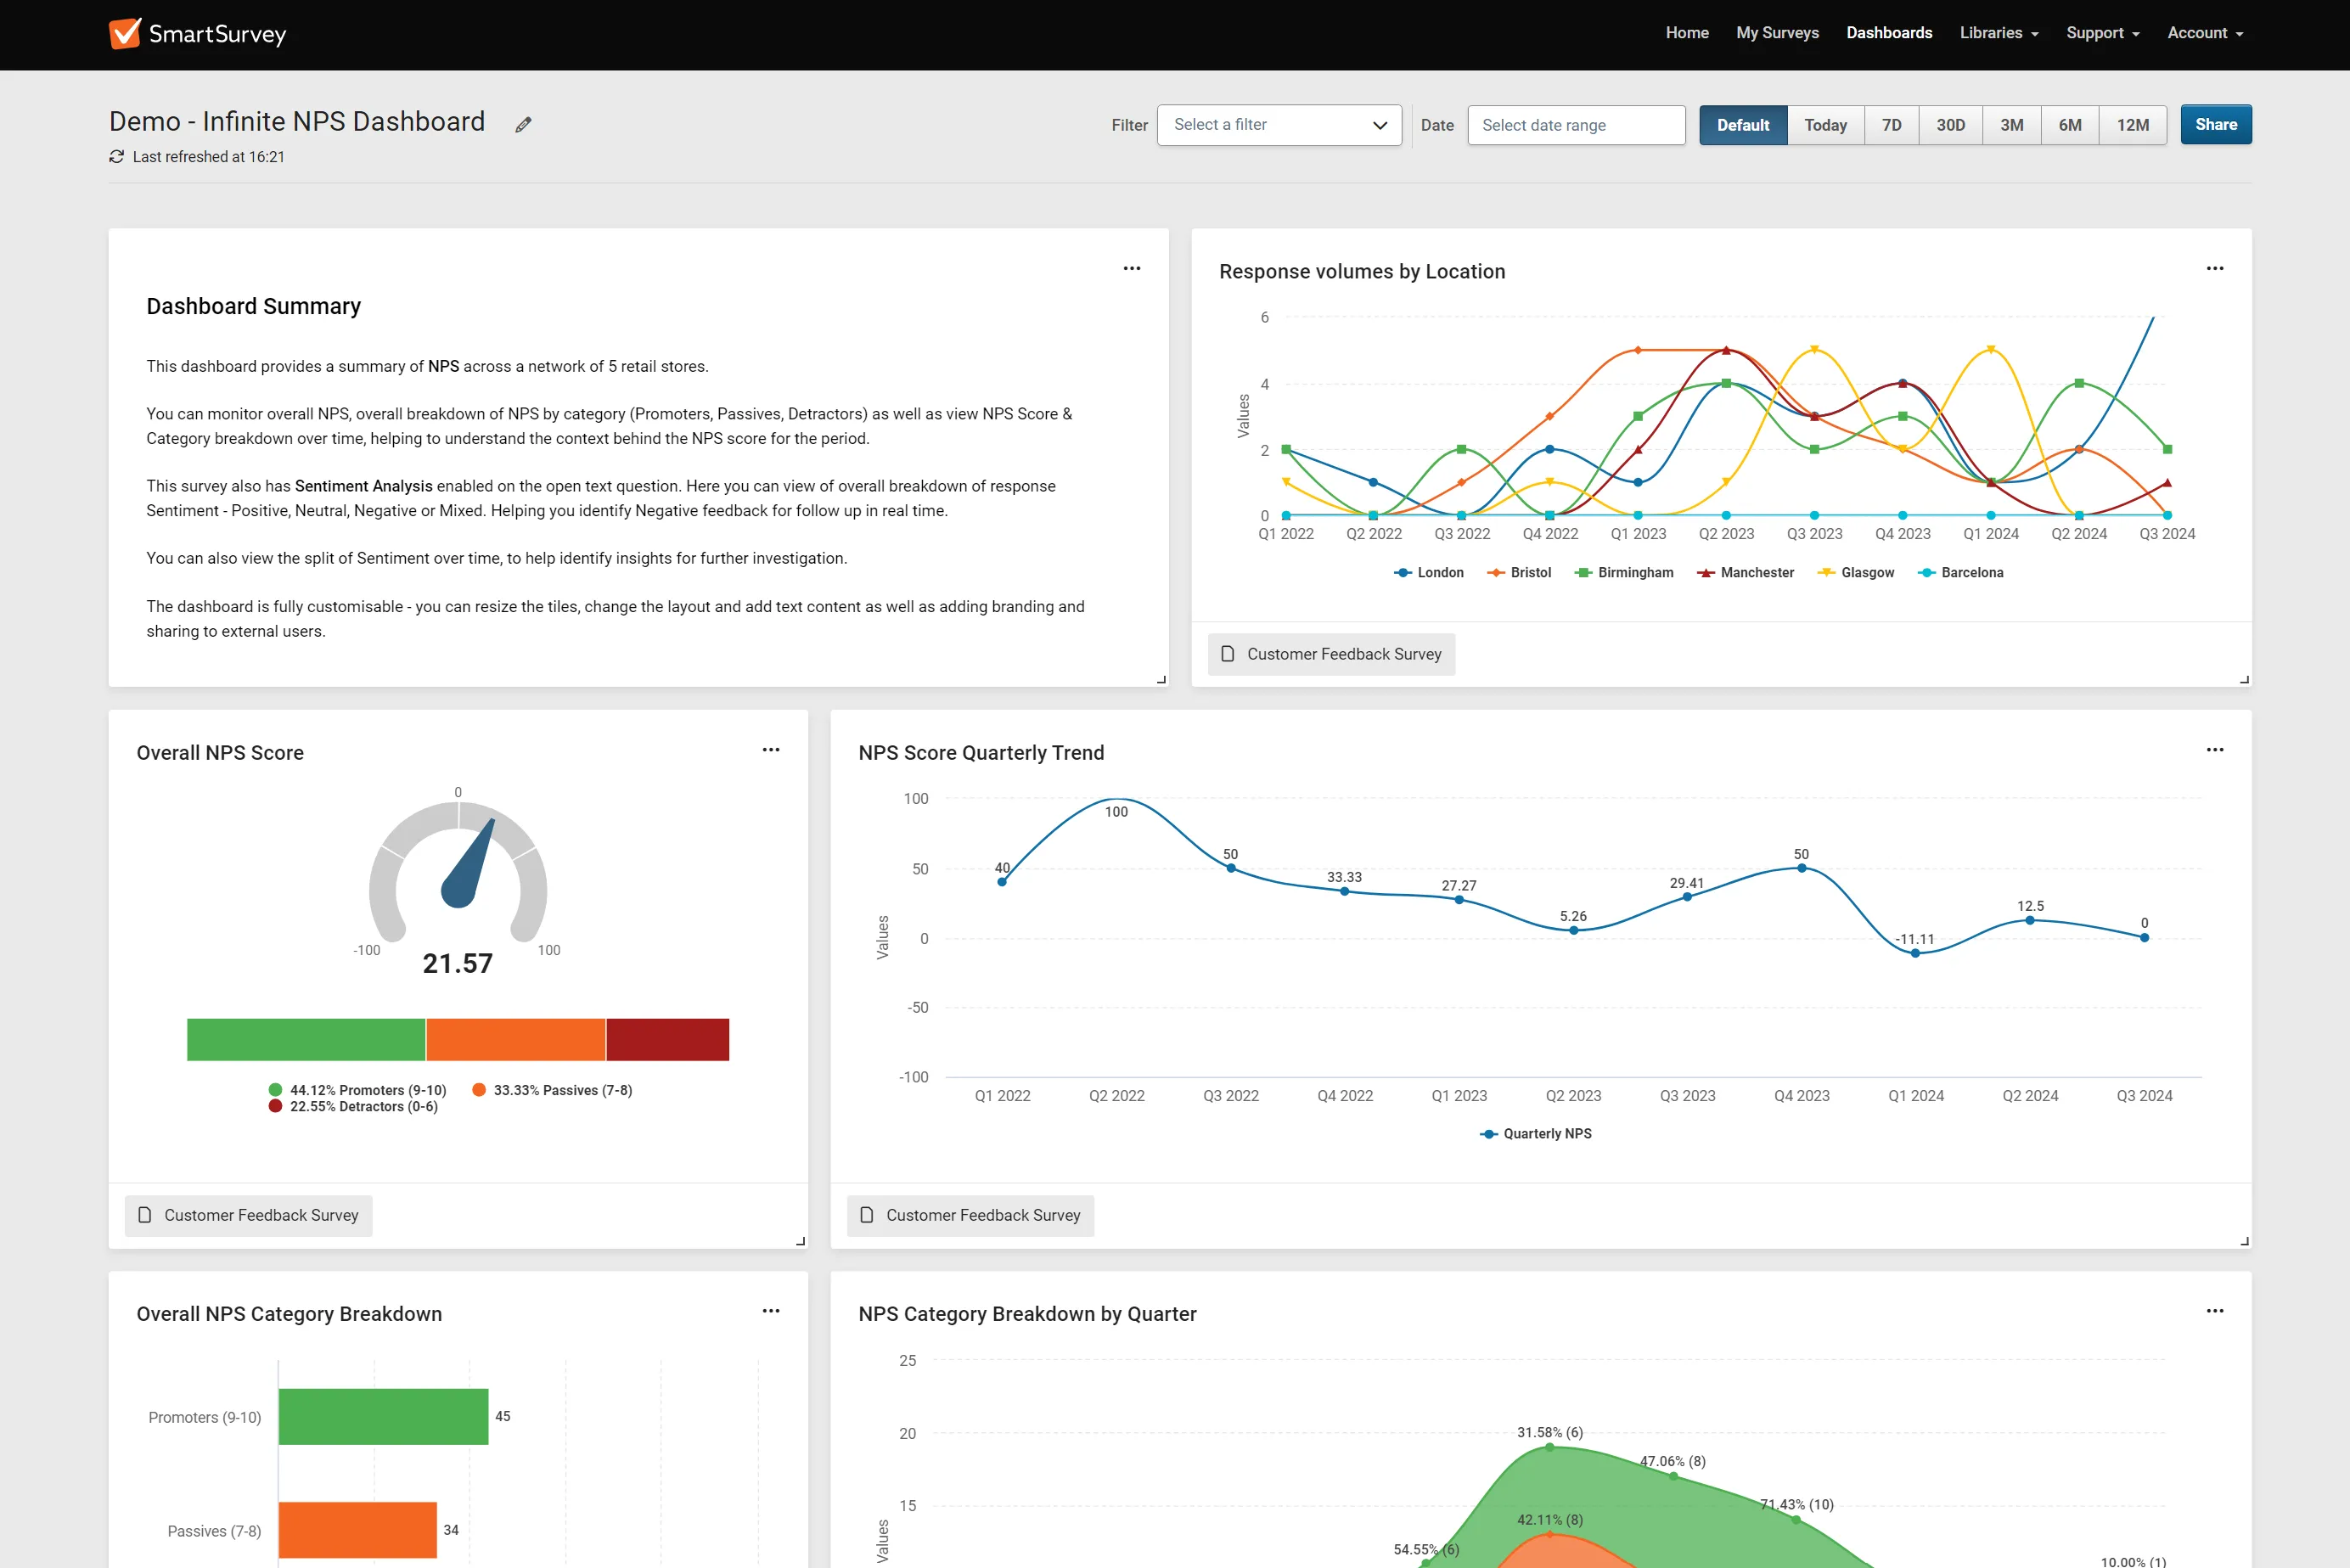Screen dimensions: 2350x1568
Task: Toggle Barcelona series in chart legend
Action: [1961, 573]
